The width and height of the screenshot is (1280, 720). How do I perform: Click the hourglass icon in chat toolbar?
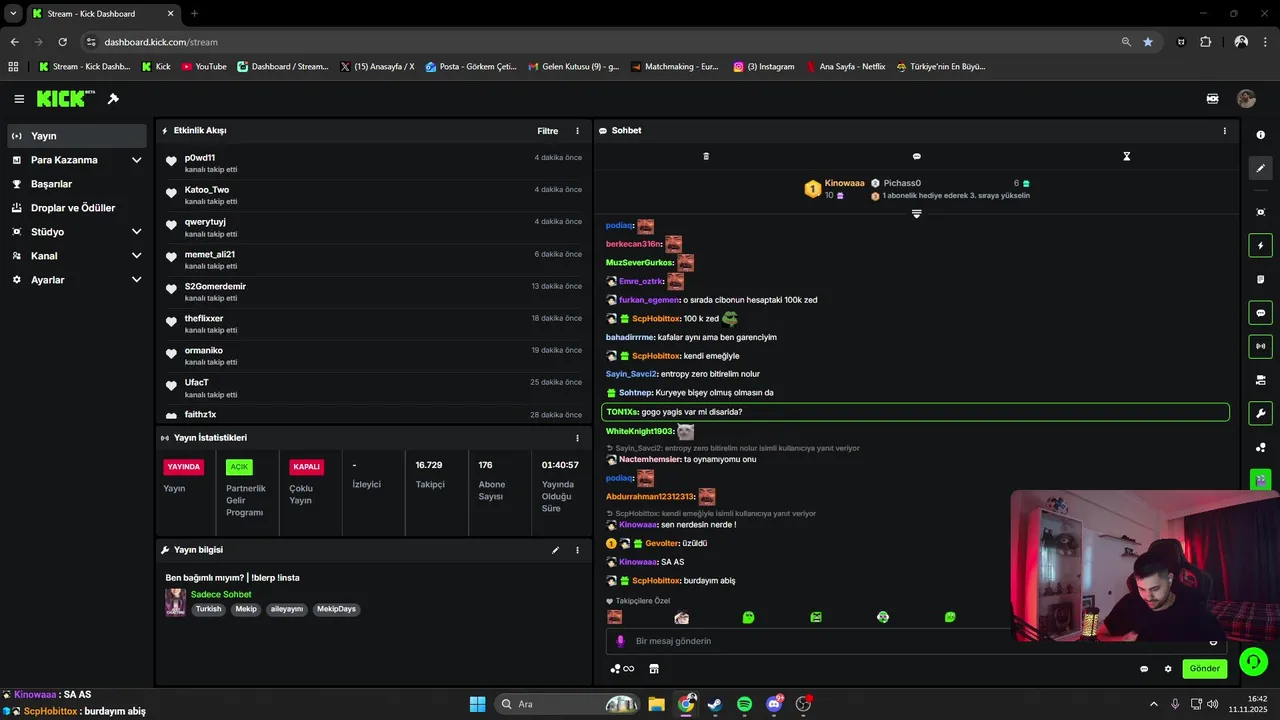pos(1126,156)
